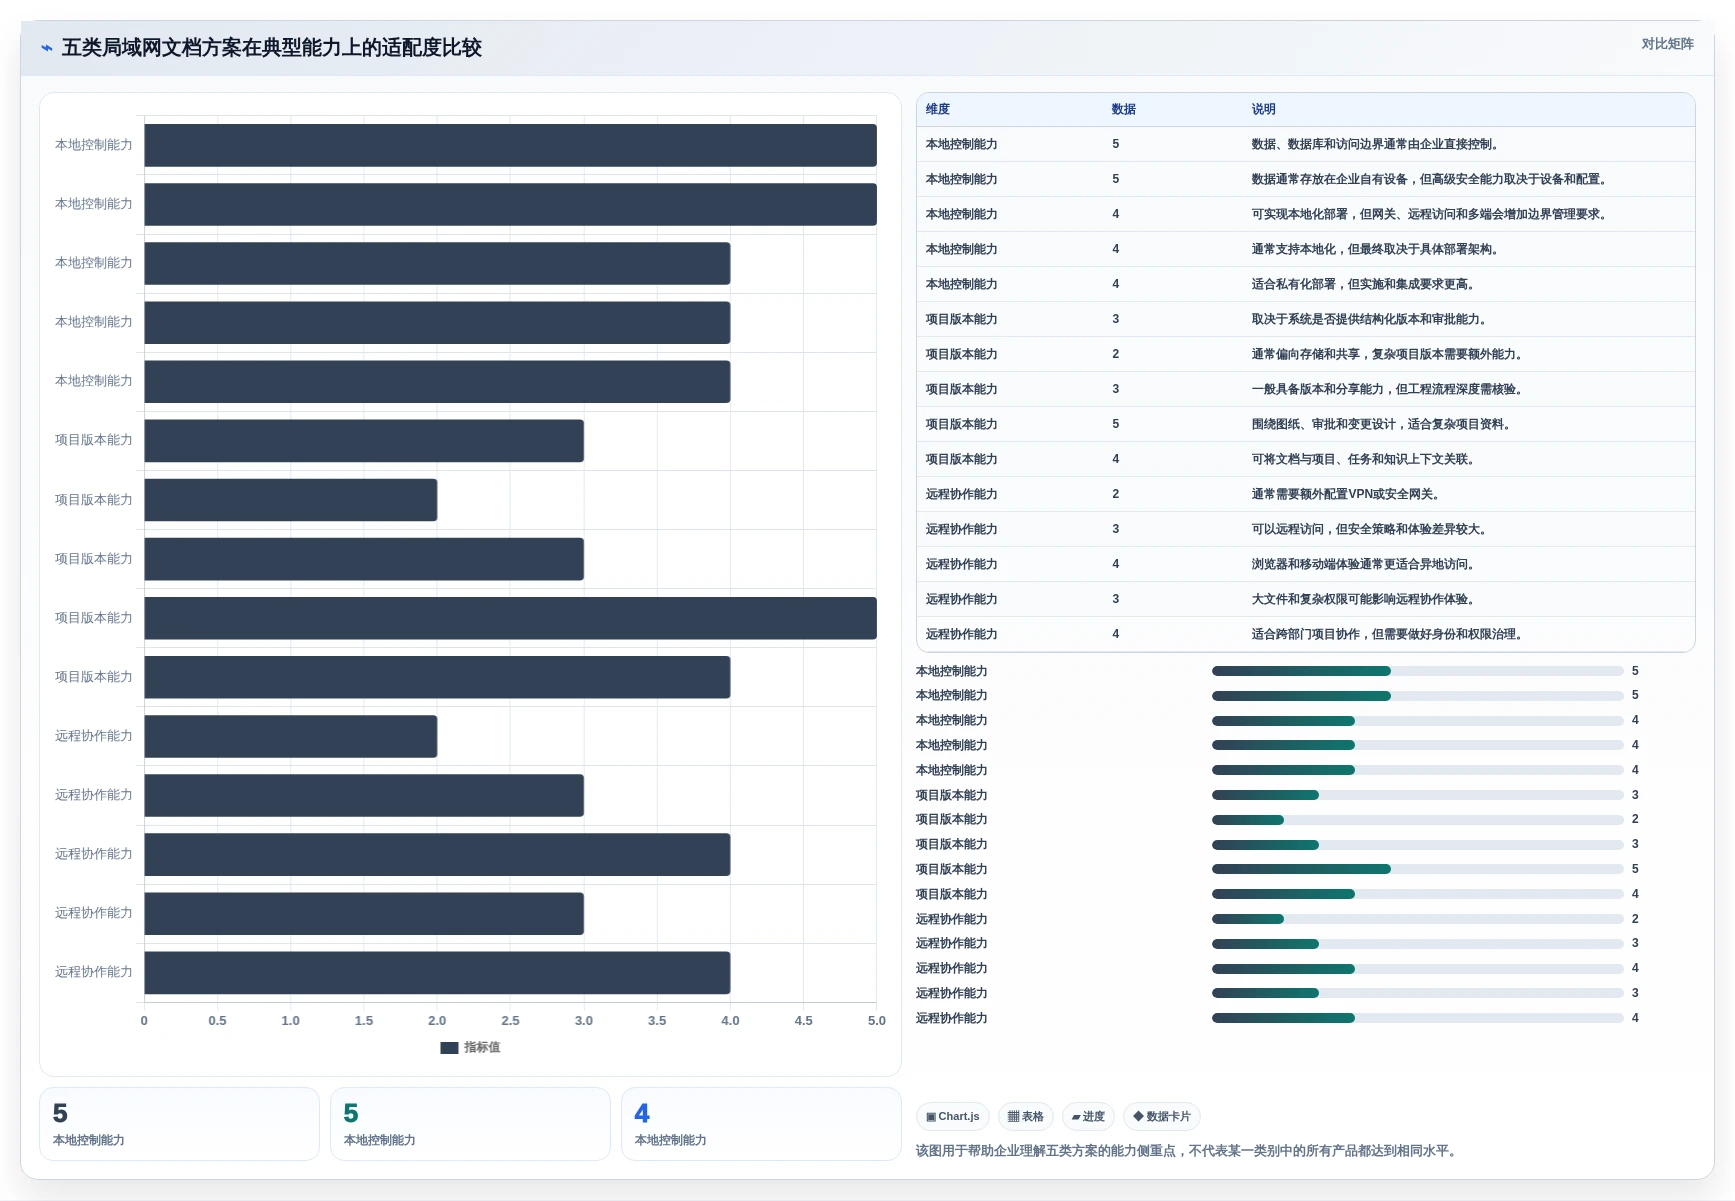Image resolution: width=1735 pixels, height=1201 pixels.
Task: Select the row 大文件和复杂权限
Action: (x=1305, y=599)
